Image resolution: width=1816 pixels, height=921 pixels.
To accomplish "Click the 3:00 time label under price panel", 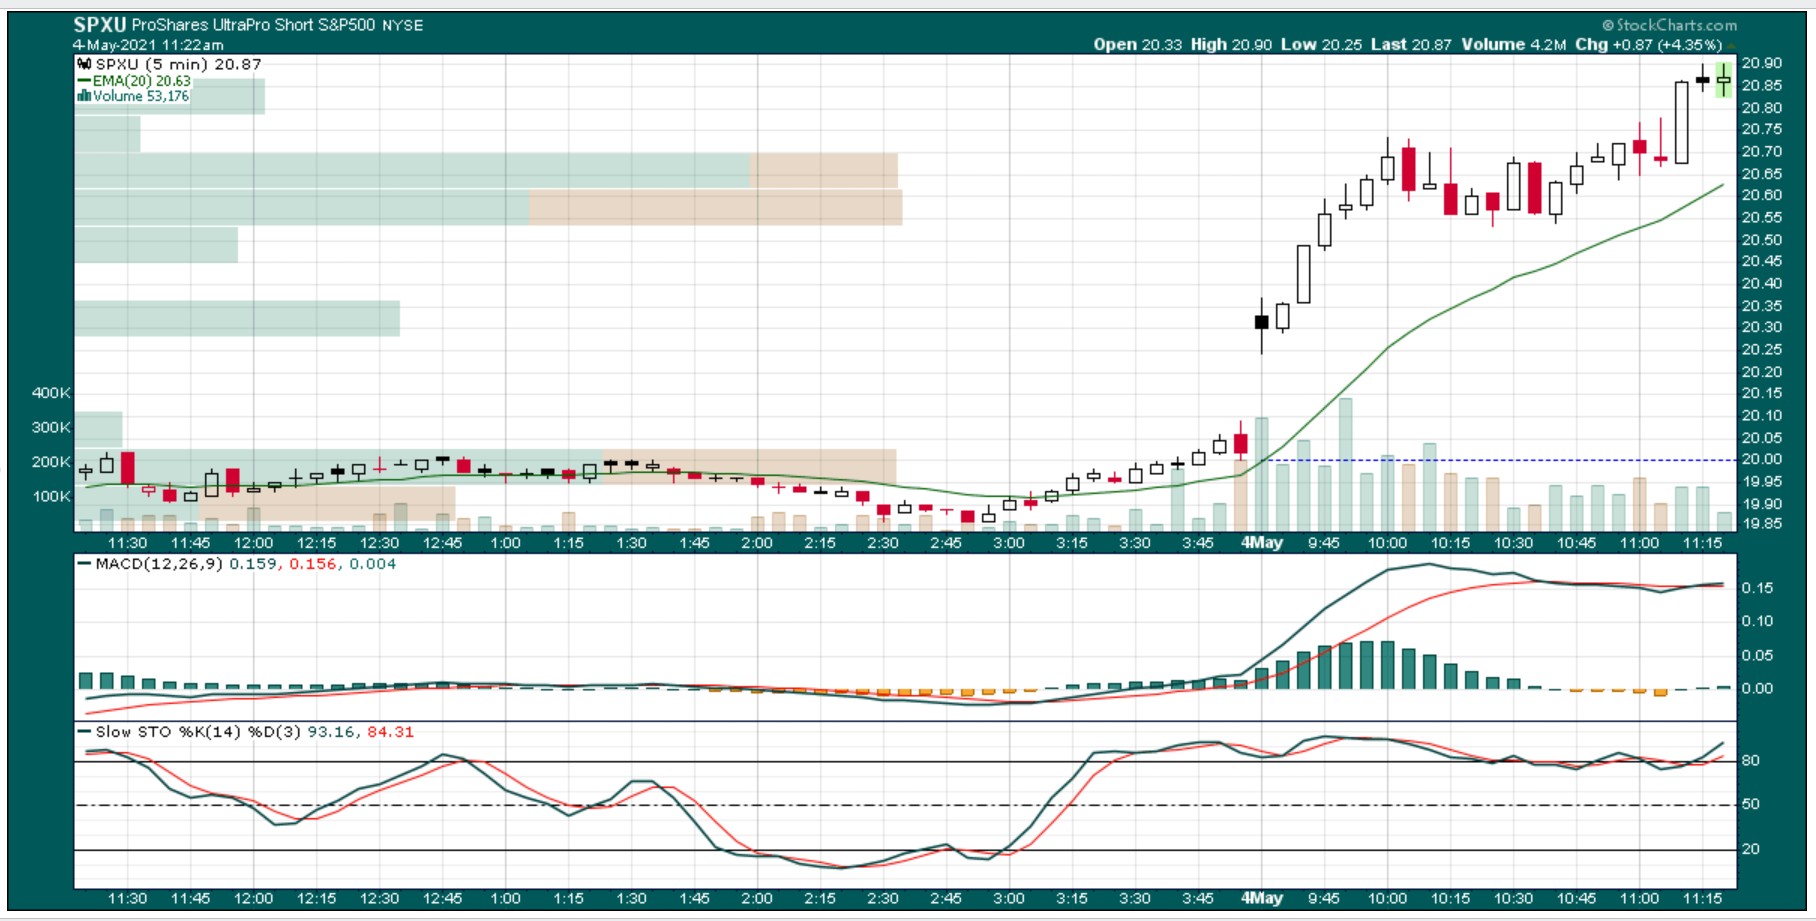I will [1009, 543].
